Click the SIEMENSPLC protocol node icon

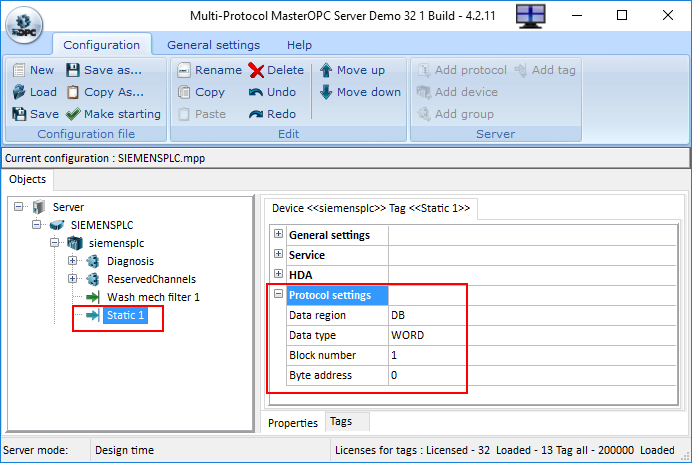57,225
